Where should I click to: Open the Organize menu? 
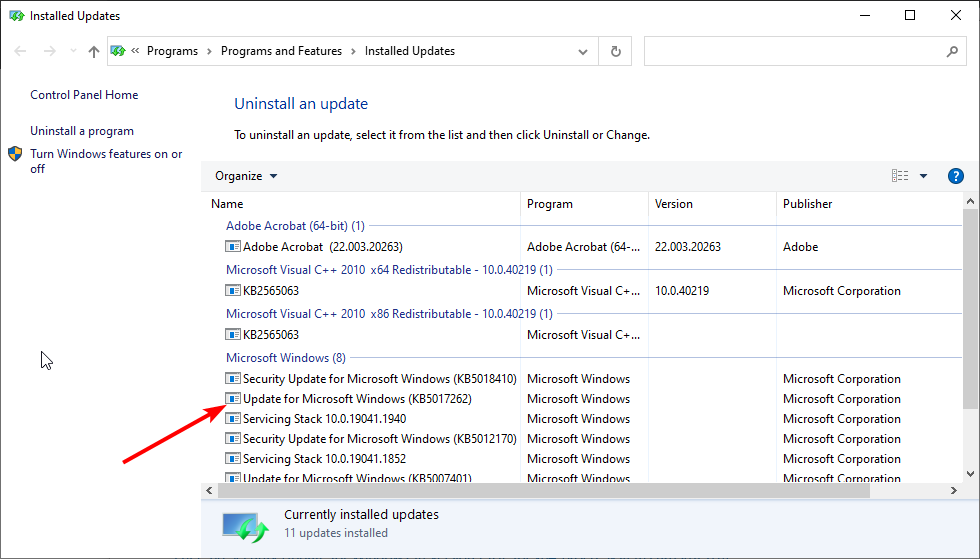click(246, 176)
